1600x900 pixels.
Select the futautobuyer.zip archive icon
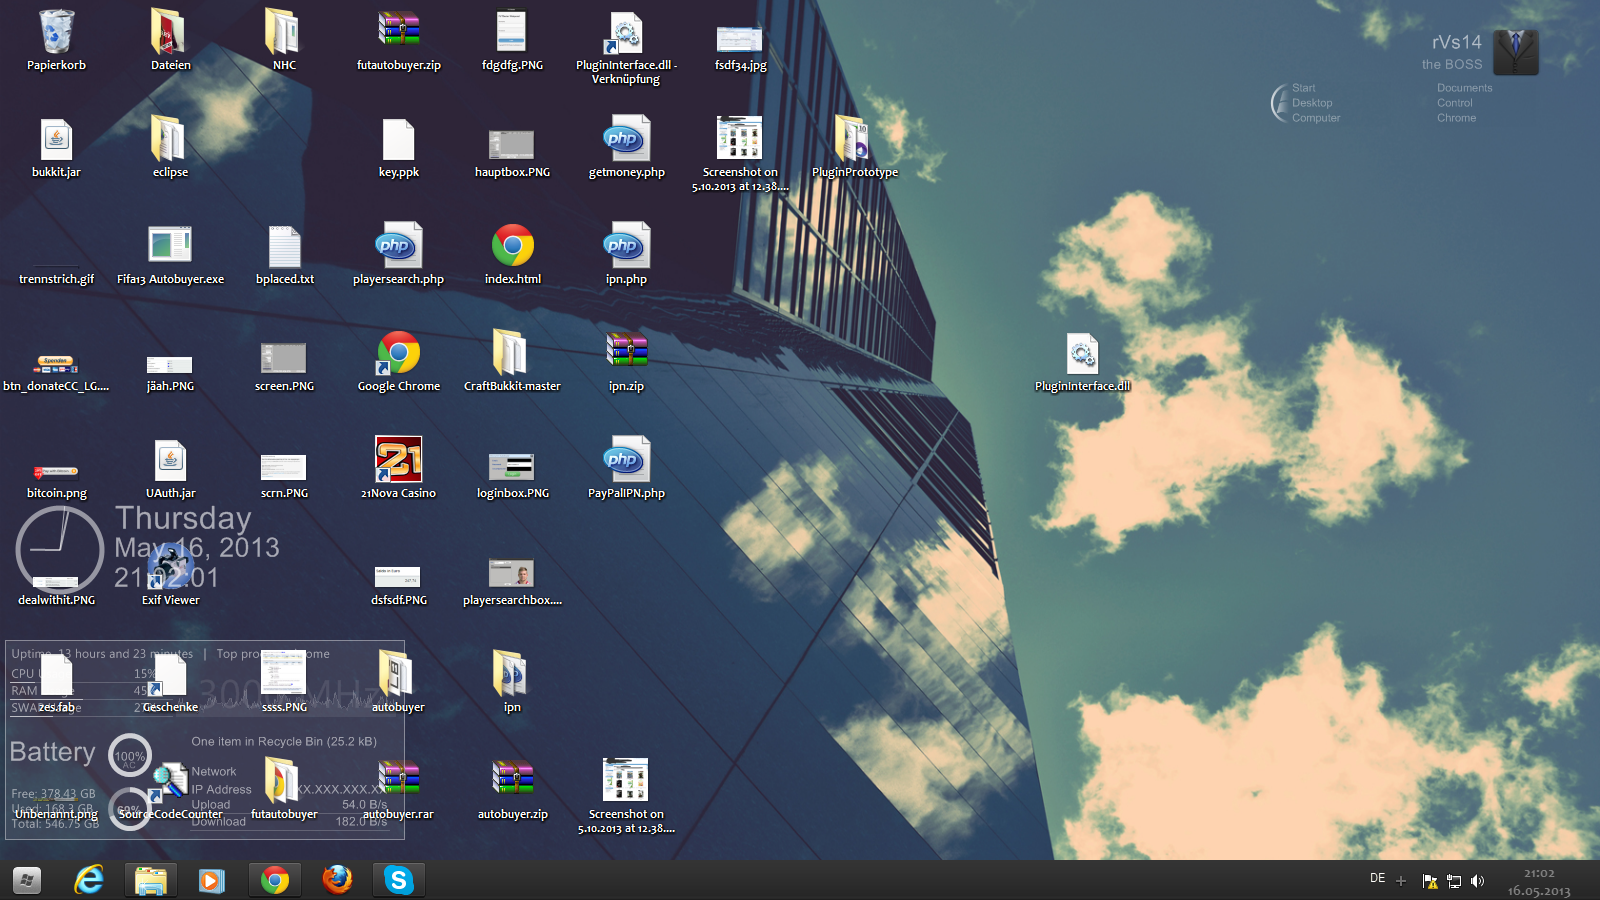[398, 33]
